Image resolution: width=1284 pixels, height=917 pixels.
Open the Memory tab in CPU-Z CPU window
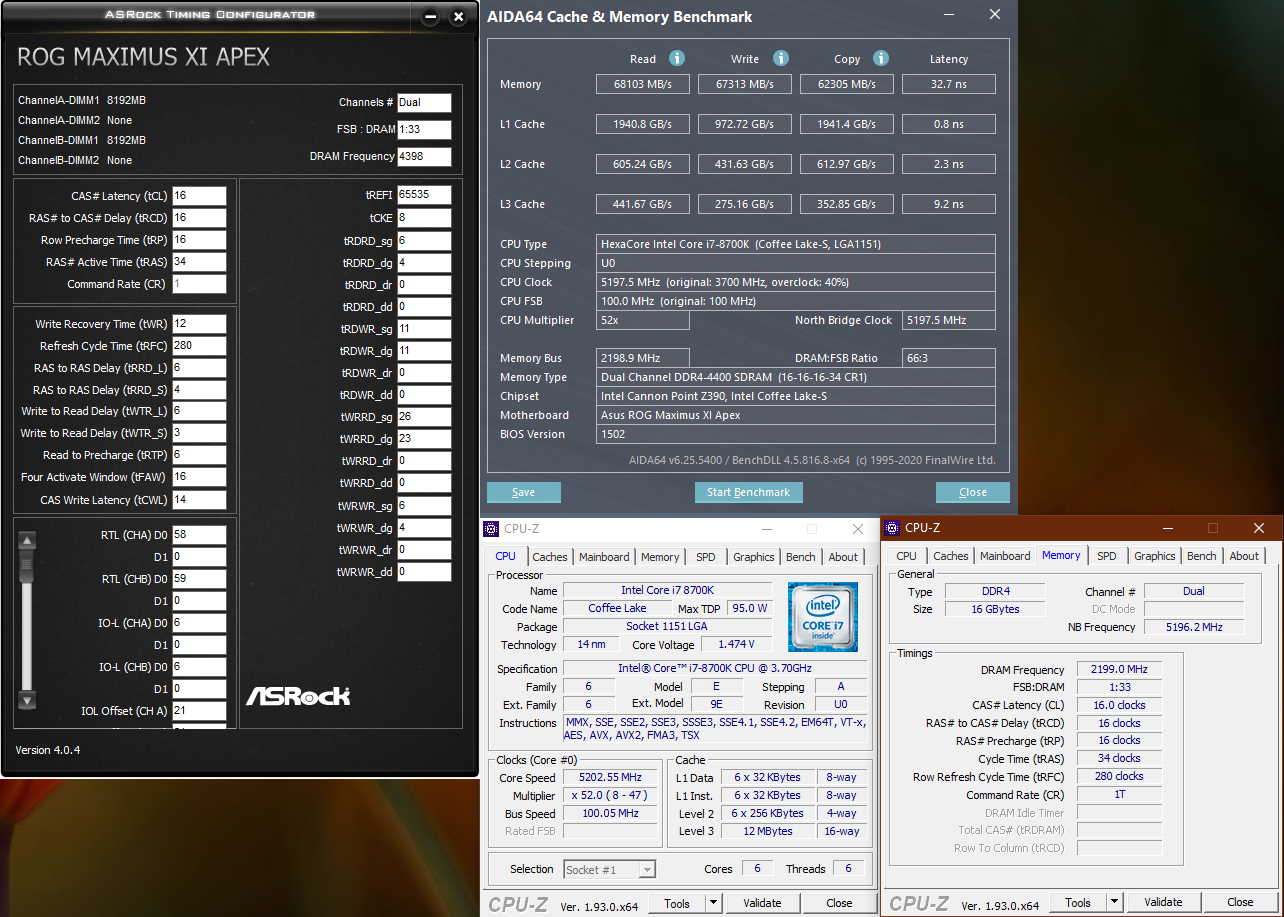(660, 557)
